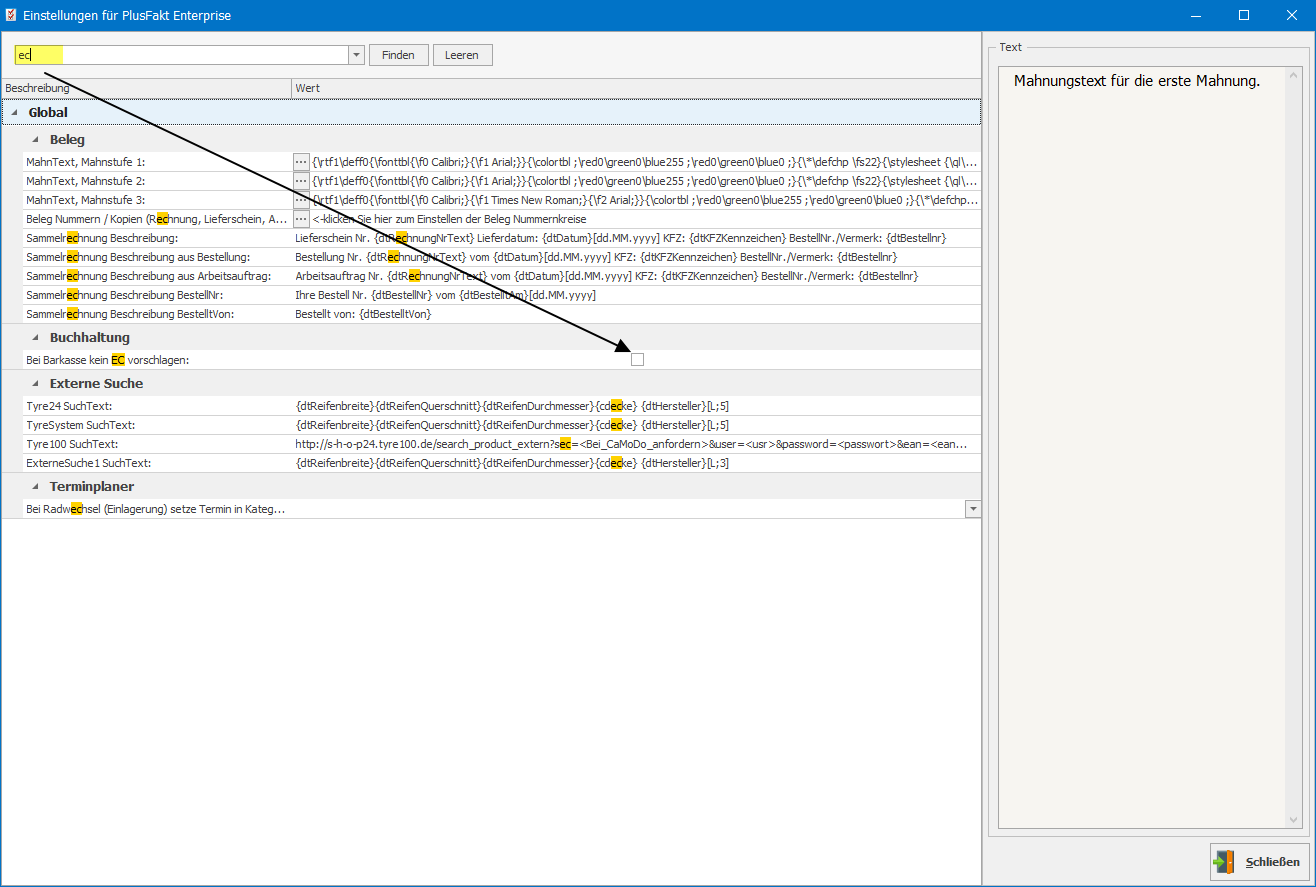1316x887 pixels.
Task: Click value 'Bestellt von: {dtBestelltVon}'
Action: (x=363, y=314)
